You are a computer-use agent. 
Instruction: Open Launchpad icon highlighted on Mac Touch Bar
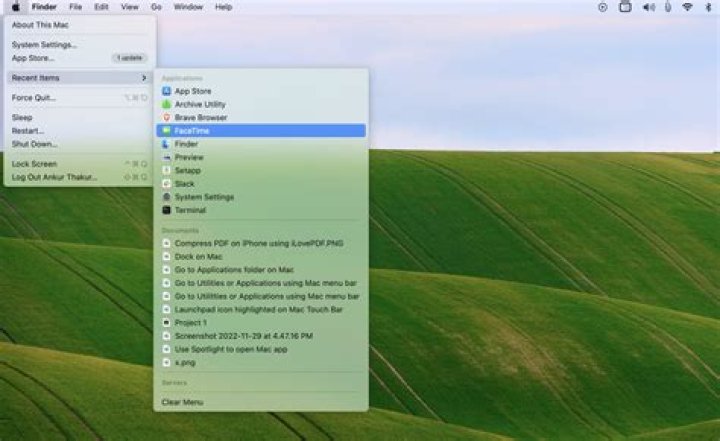tap(261, 309)
